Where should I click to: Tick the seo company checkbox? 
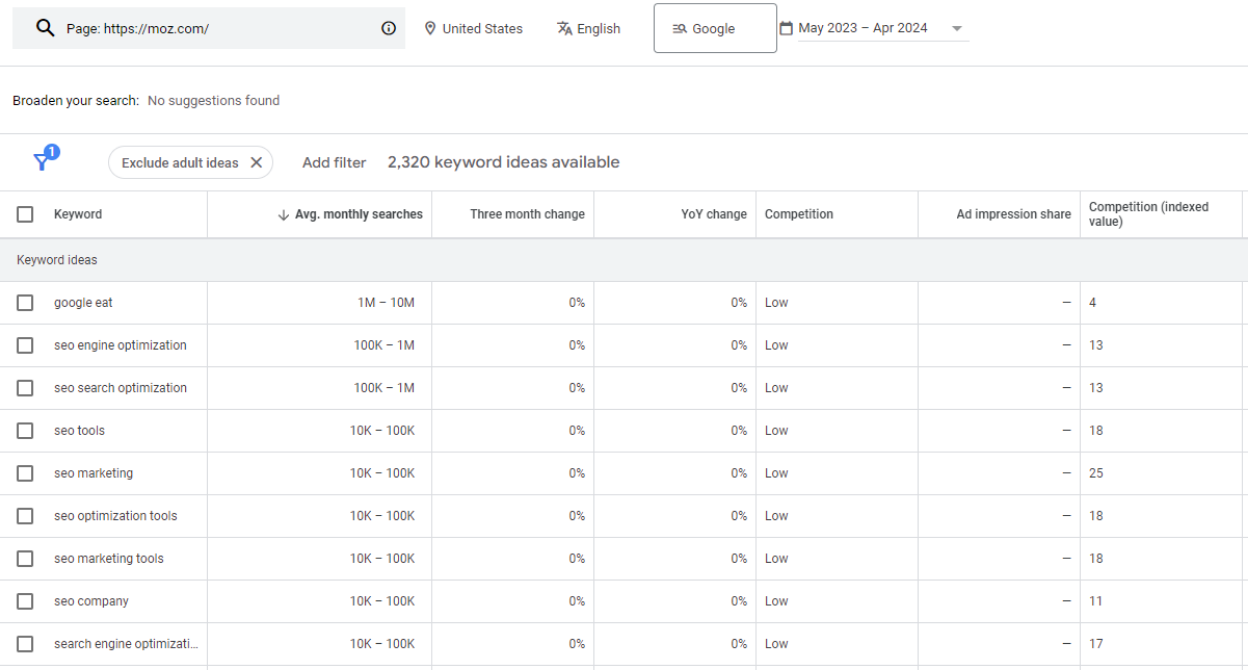click(x=25, y=601)
